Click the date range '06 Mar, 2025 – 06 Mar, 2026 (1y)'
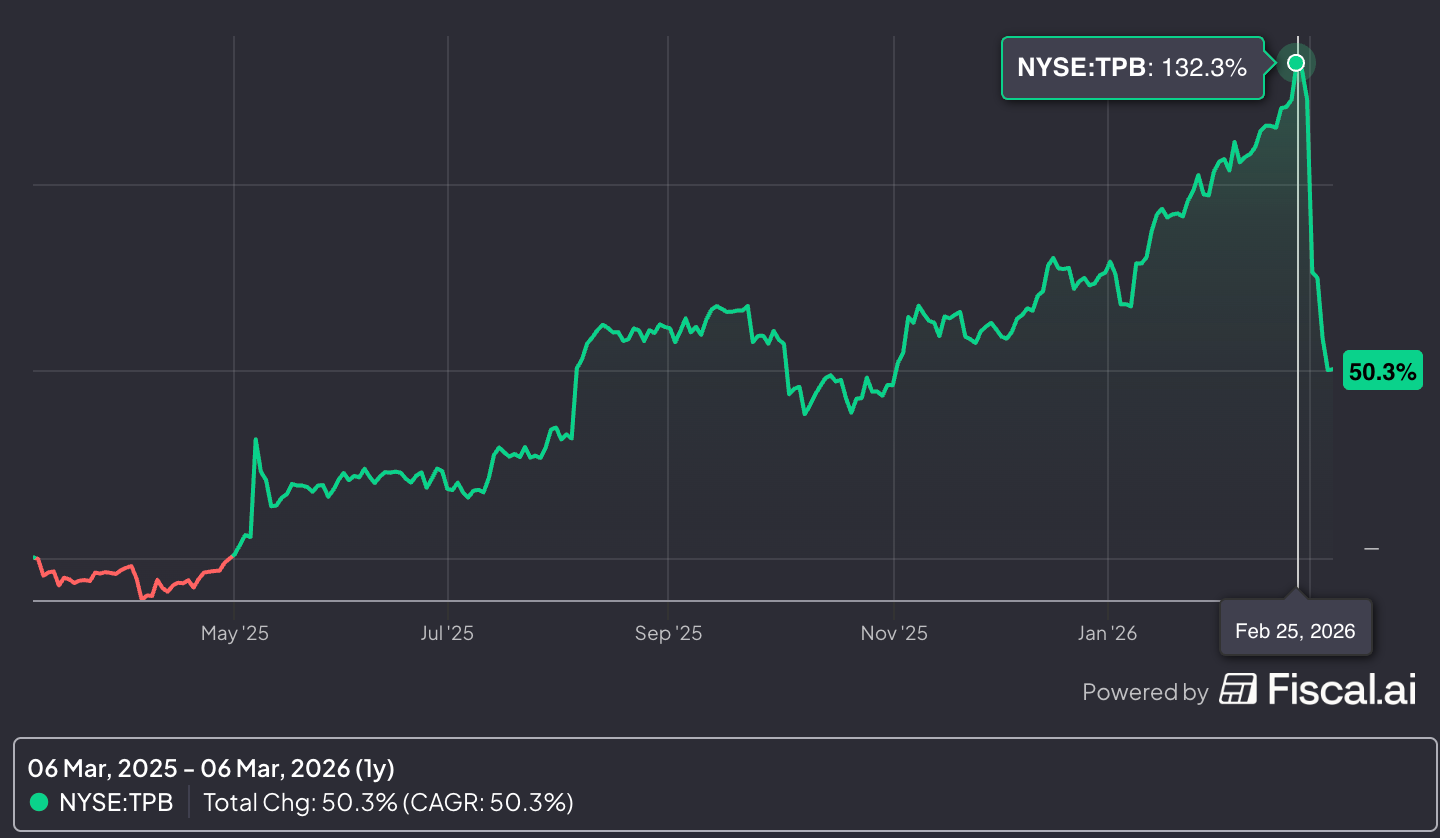Viewport: 1440px width, 838px height. 211,768
